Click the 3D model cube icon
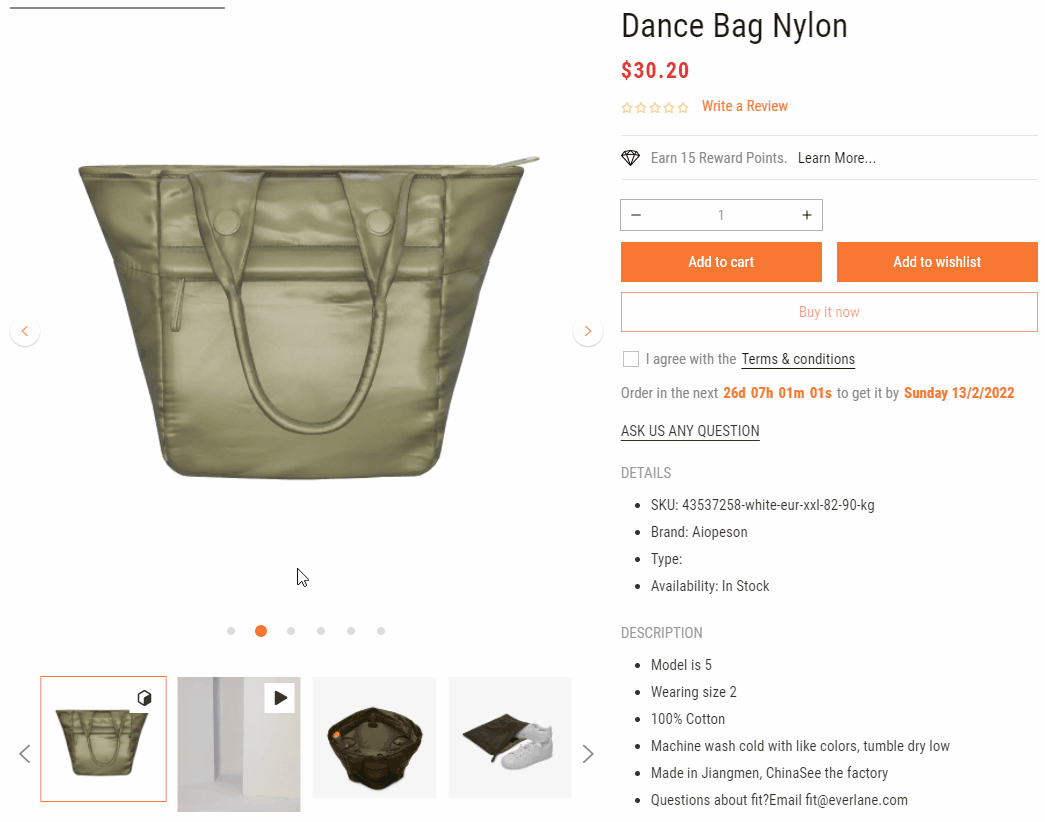Viewport: 1045px width, 822px height. [145, 698]
